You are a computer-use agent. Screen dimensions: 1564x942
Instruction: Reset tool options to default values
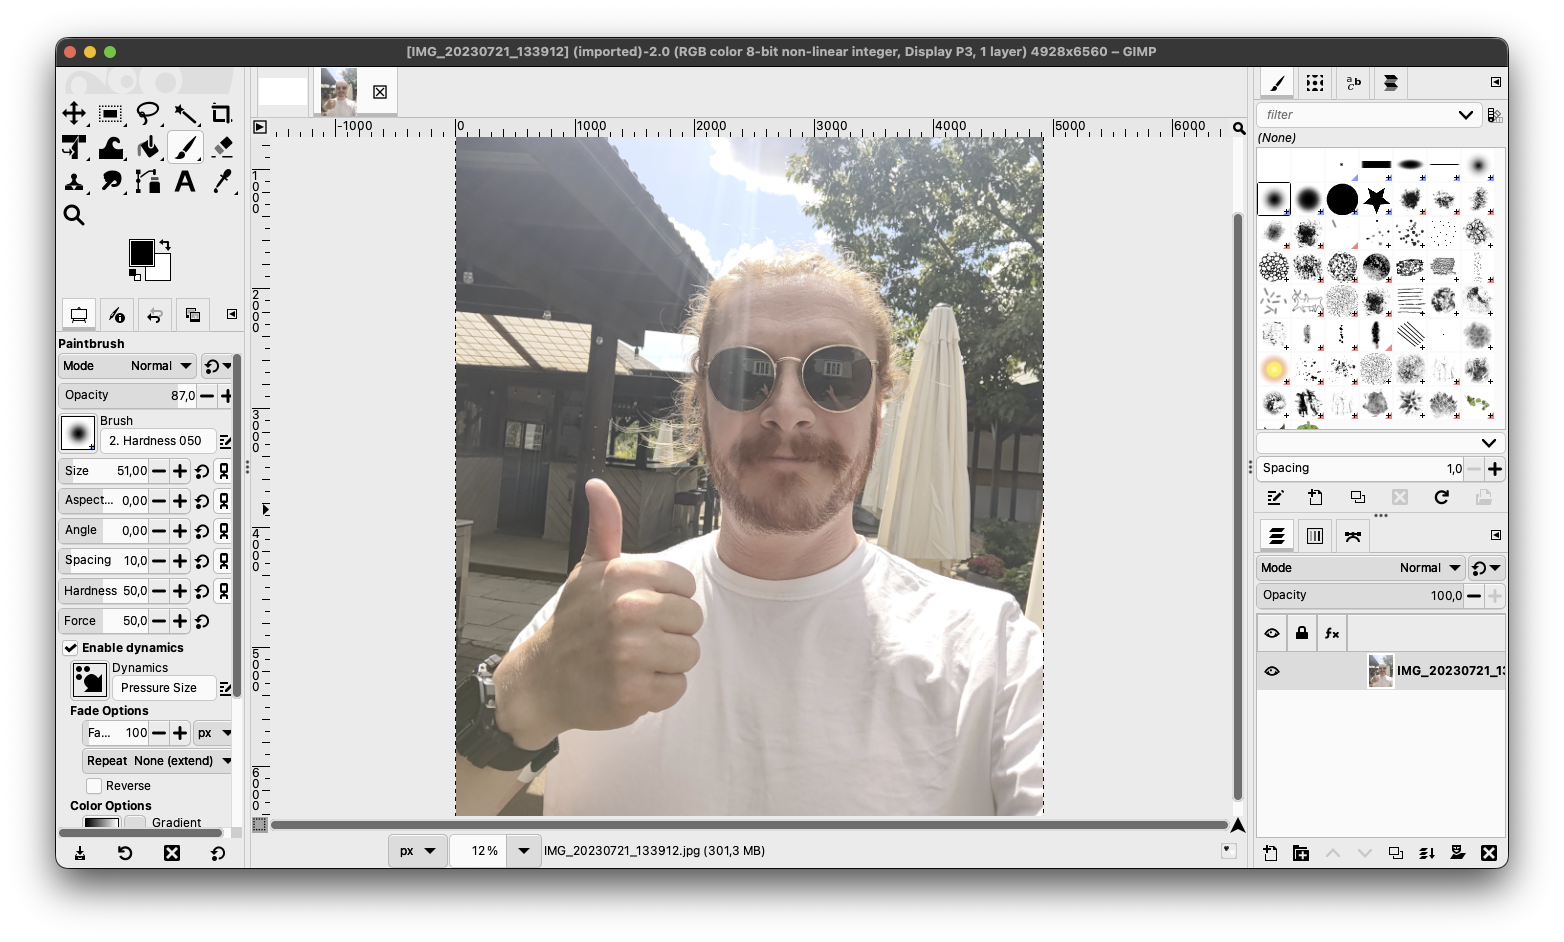218,853
